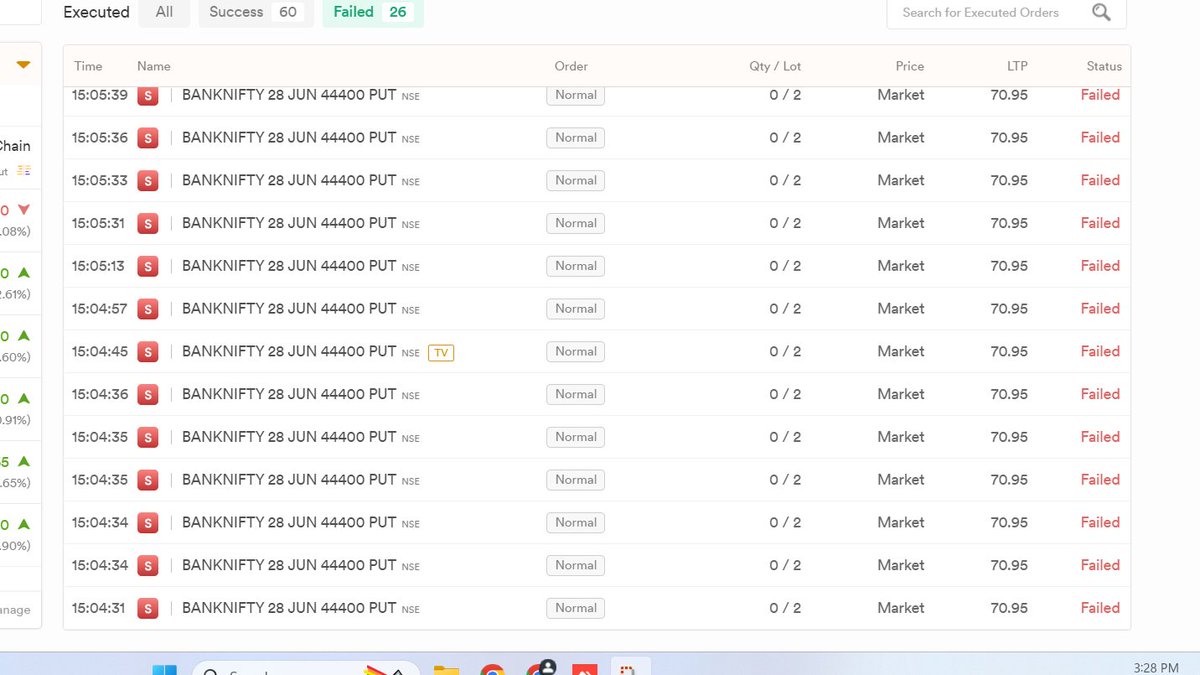
Task: Click the Normal order tag on 15:05:39 row
Action: coord(576,95)
